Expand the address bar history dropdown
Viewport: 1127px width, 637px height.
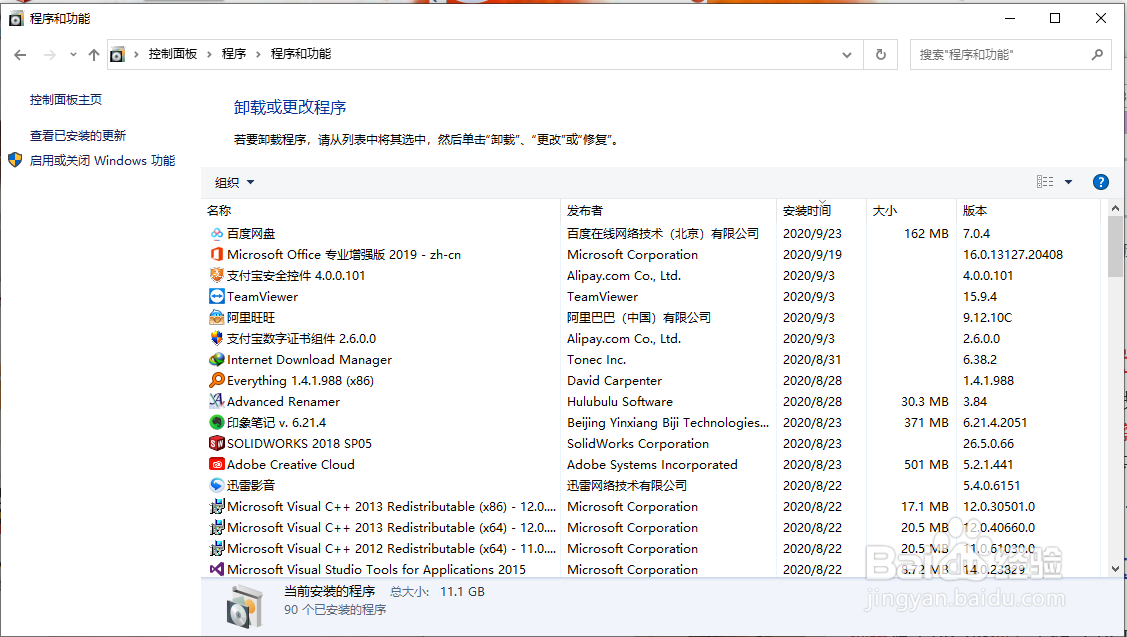(847, 55)
